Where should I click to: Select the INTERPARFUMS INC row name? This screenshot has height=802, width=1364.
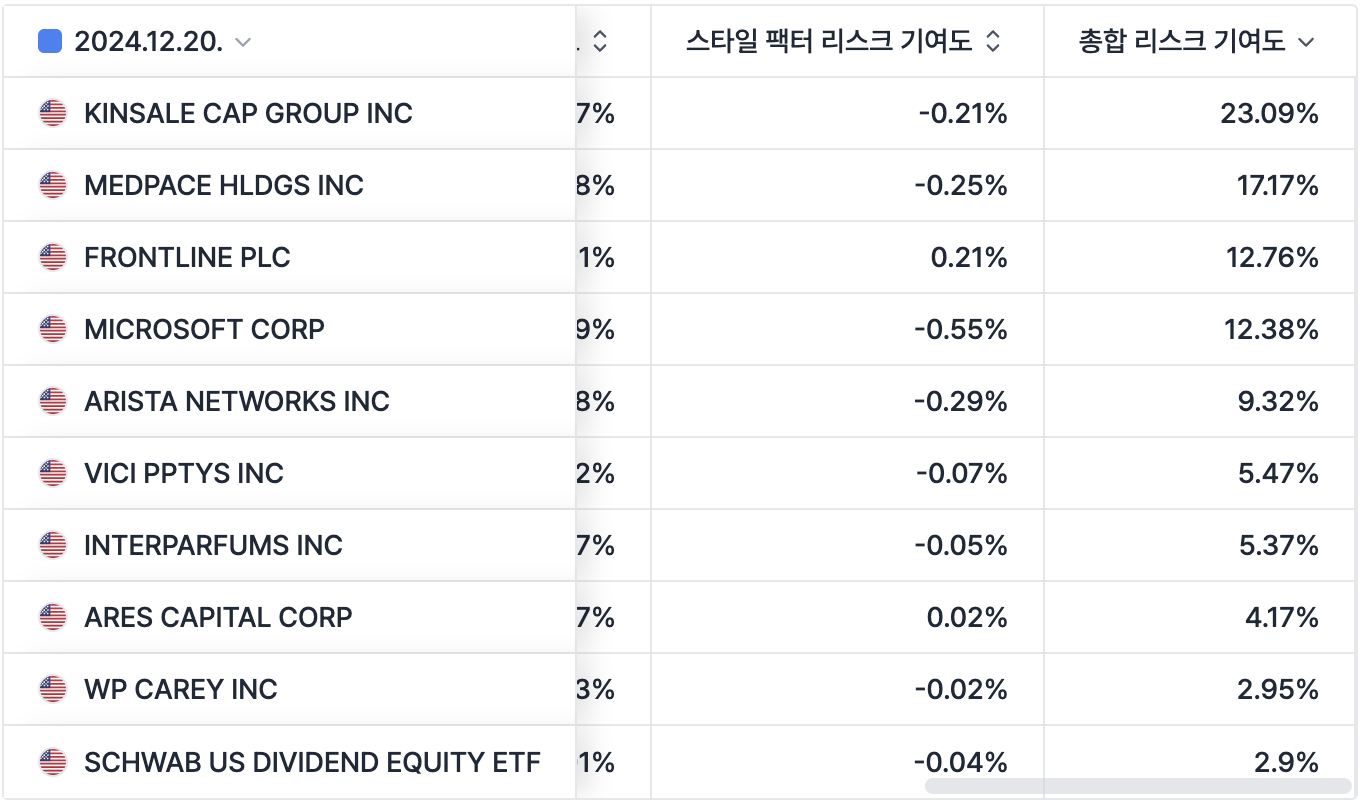point(213,545)
